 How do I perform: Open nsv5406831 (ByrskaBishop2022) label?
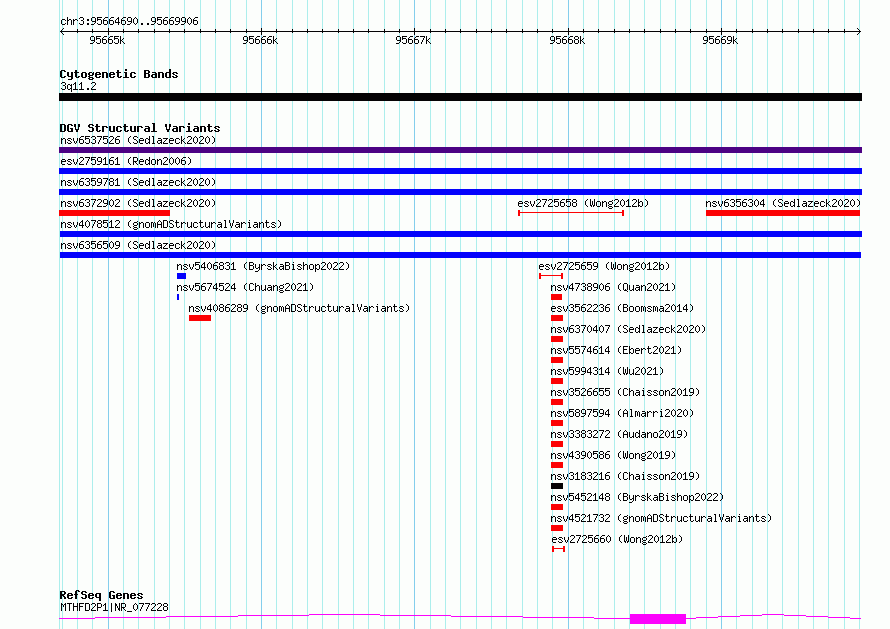click(263, 266)
